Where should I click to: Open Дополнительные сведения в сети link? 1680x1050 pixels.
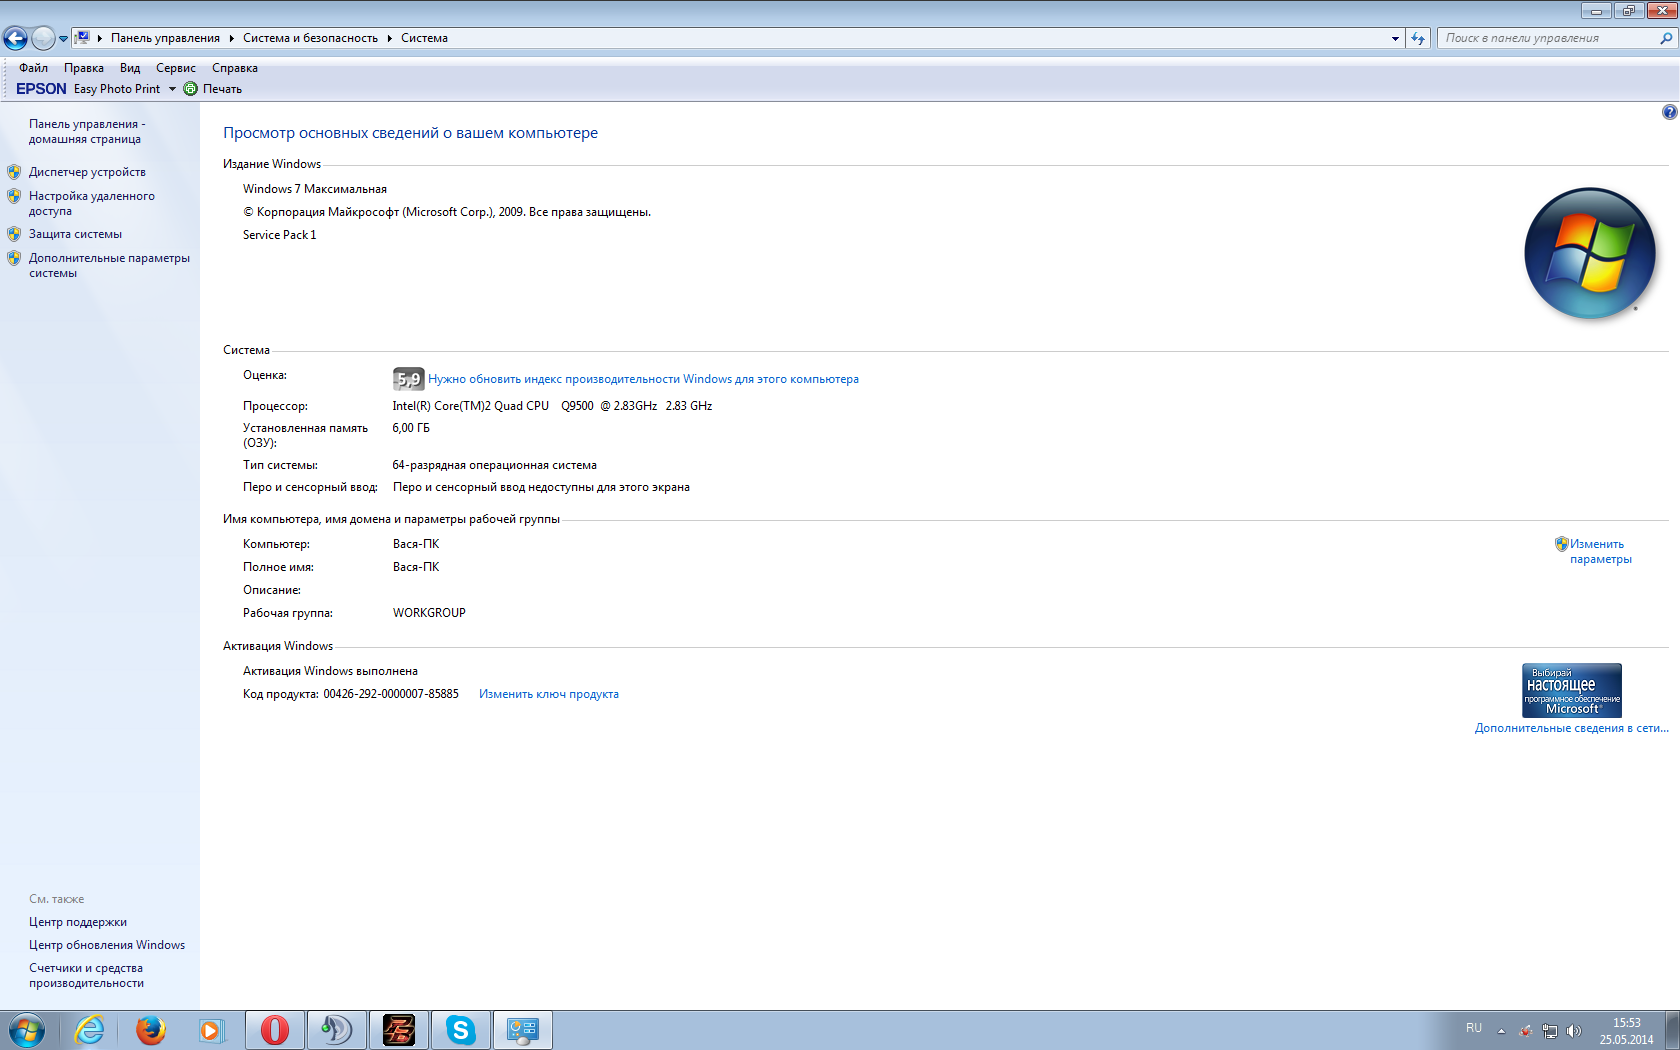[1571, 728]
